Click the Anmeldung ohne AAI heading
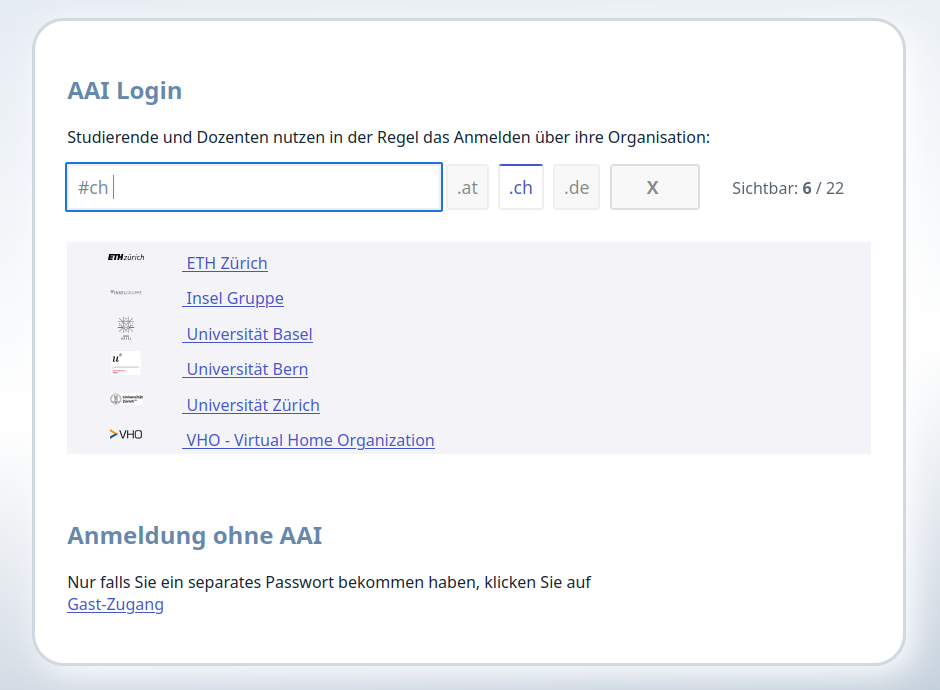This screenshot has width=940, height=690. 195,535
